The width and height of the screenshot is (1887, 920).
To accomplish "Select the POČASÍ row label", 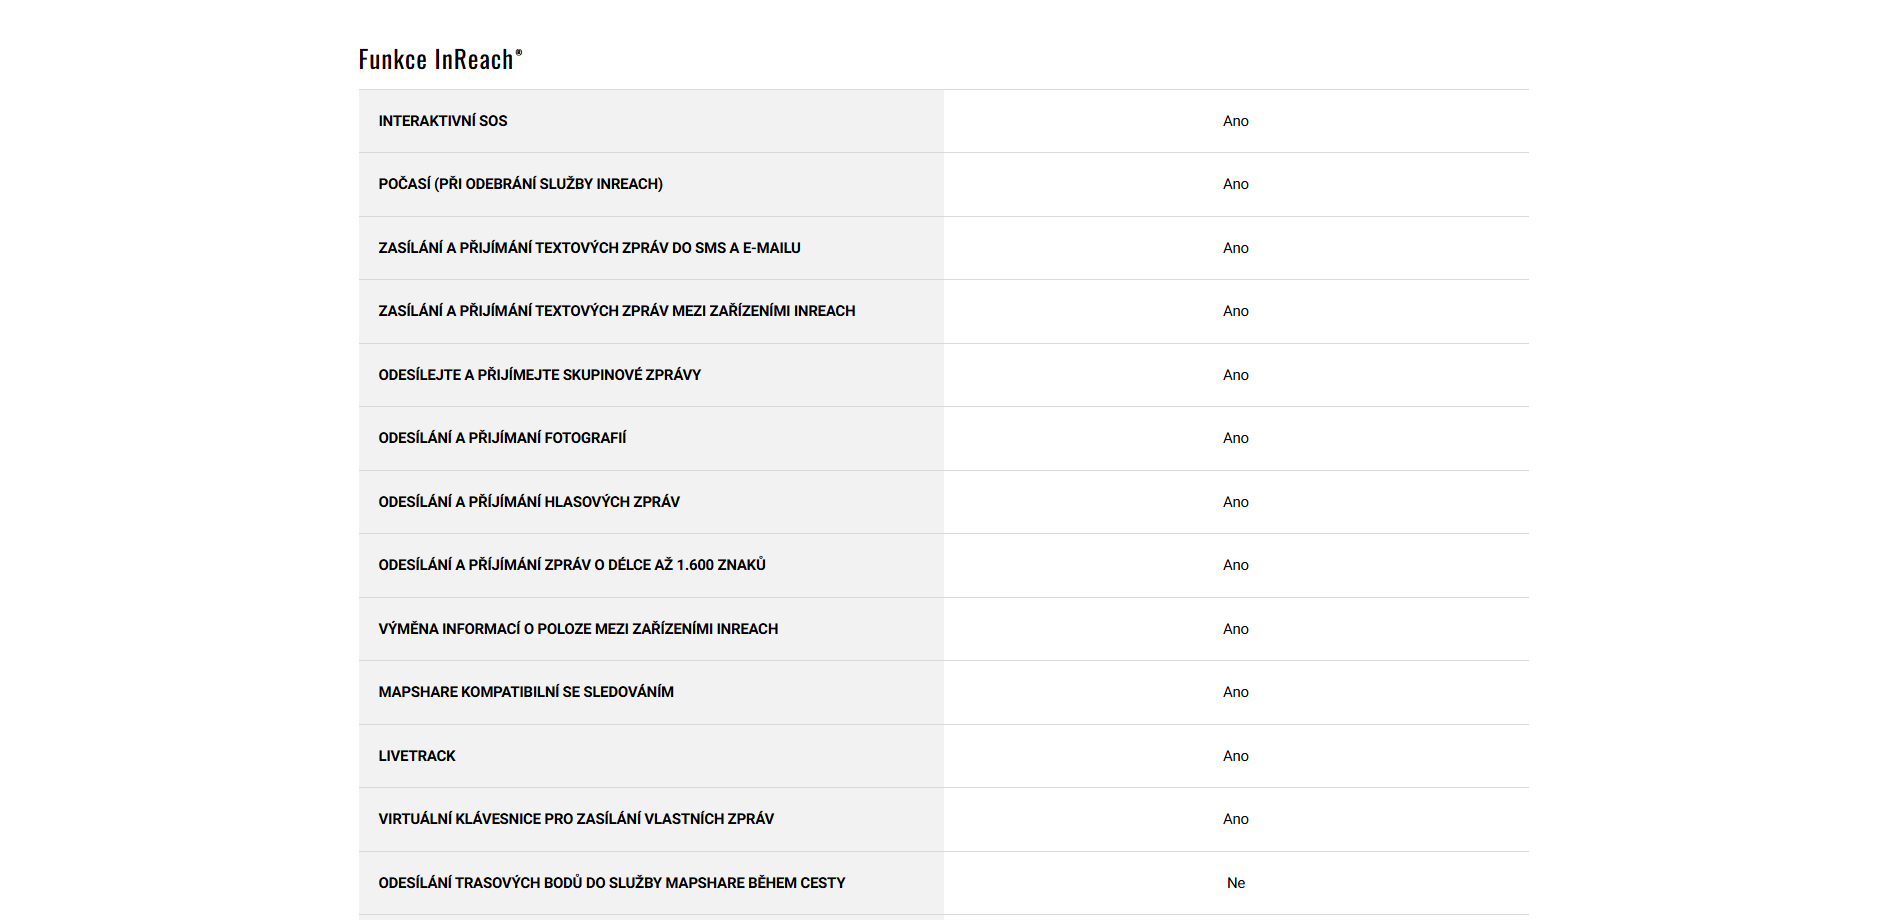I will pyautogui.click(x=520, y=184).
